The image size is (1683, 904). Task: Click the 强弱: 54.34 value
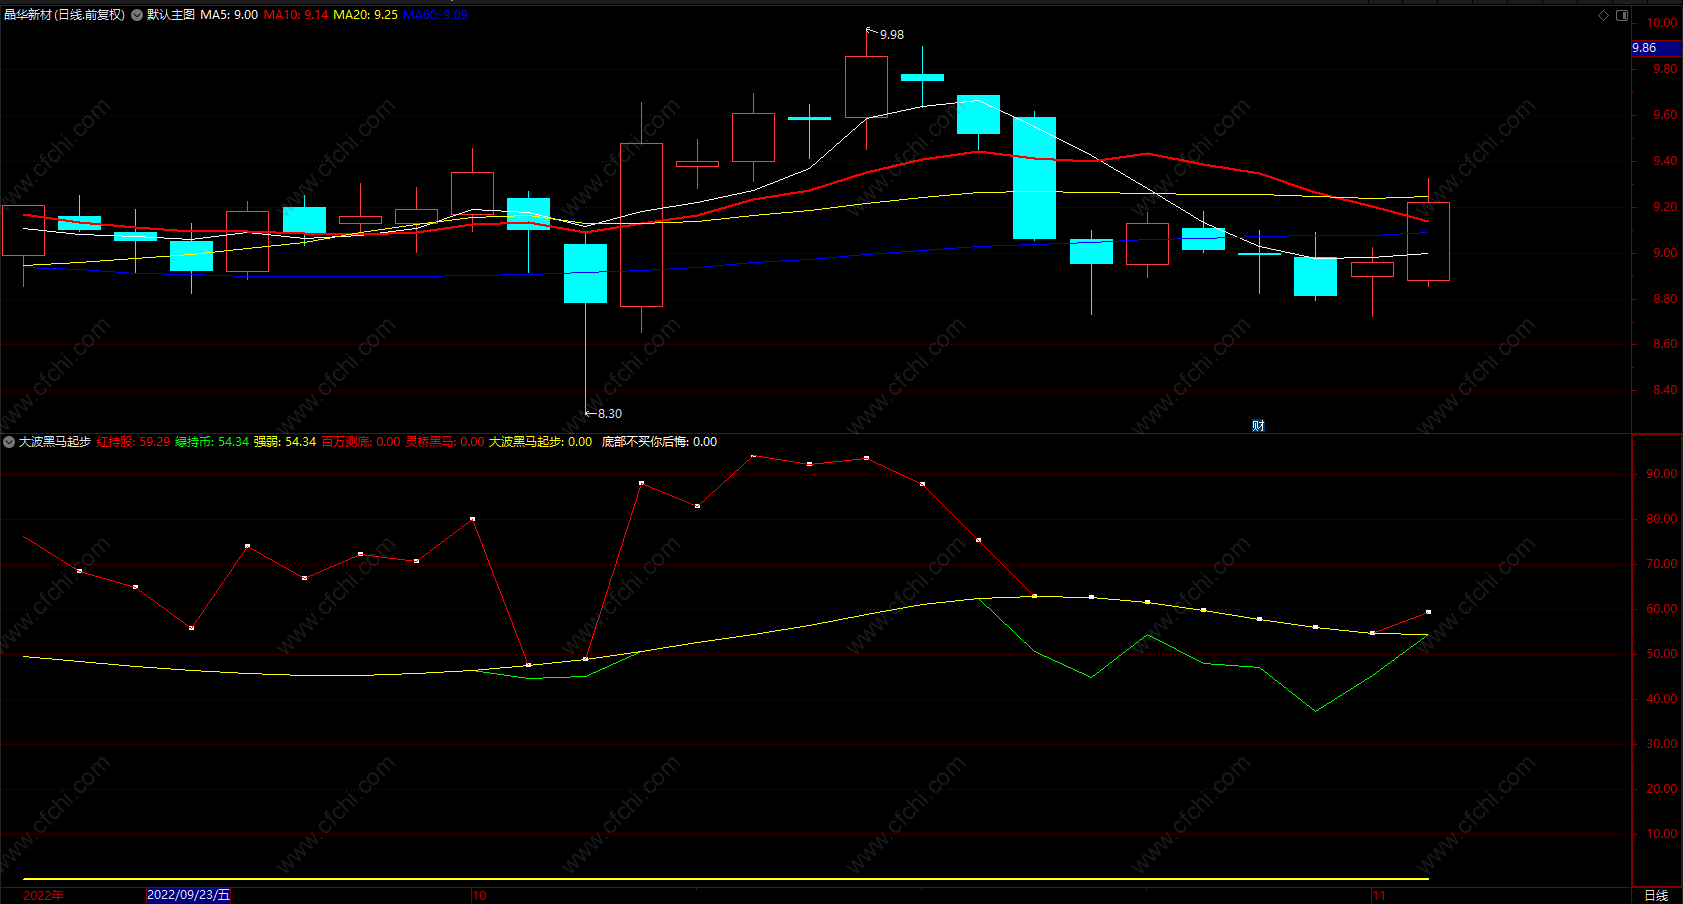[285, 442]
